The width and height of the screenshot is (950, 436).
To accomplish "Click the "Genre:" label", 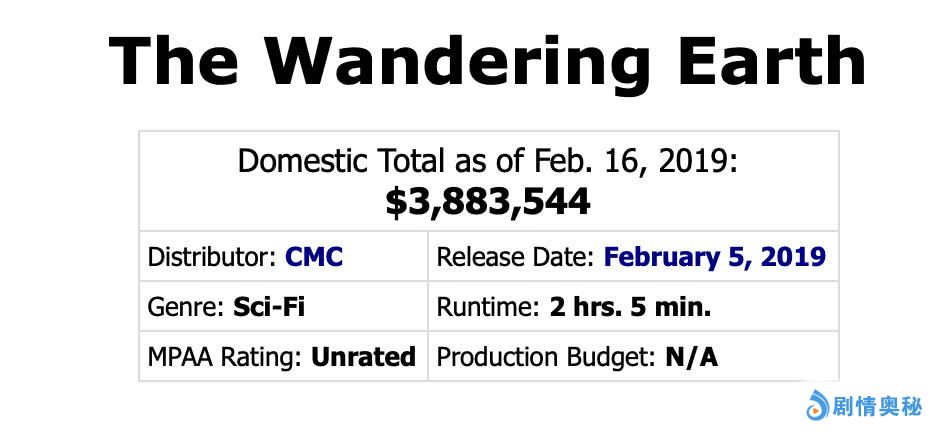I will click(x=187, y=307).
